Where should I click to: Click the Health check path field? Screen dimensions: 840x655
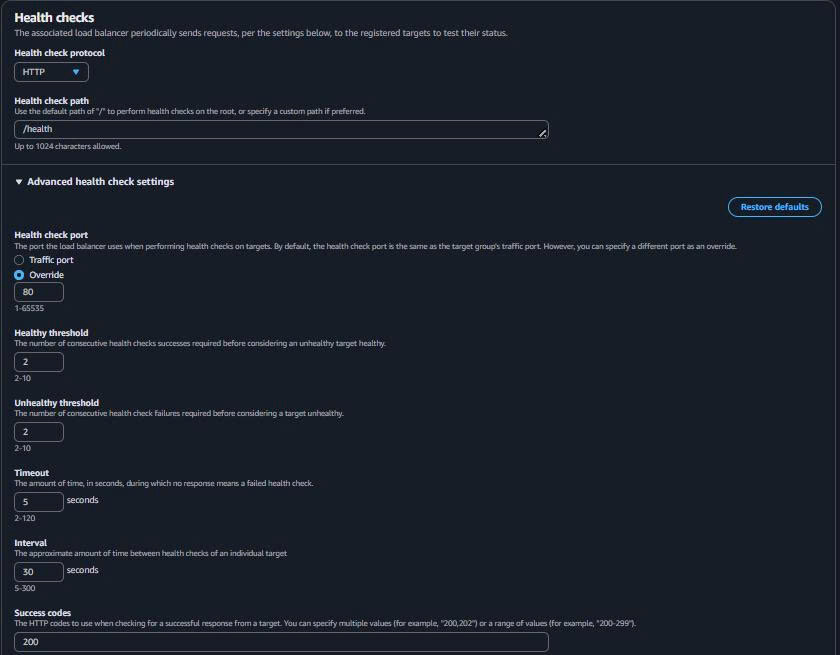280,130
